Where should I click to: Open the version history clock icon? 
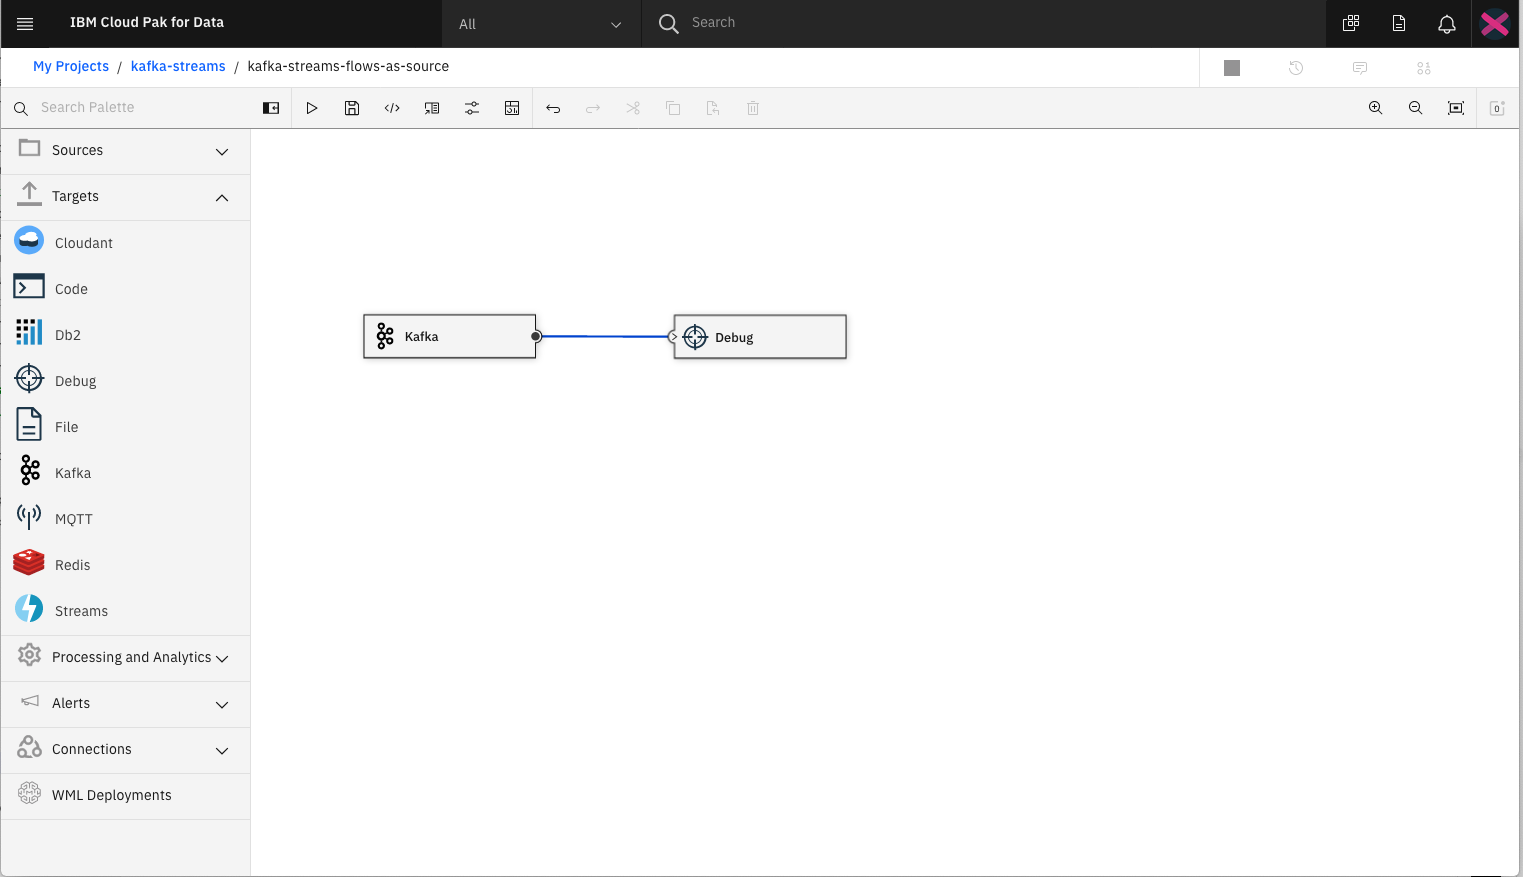[x=1296, y=68]
